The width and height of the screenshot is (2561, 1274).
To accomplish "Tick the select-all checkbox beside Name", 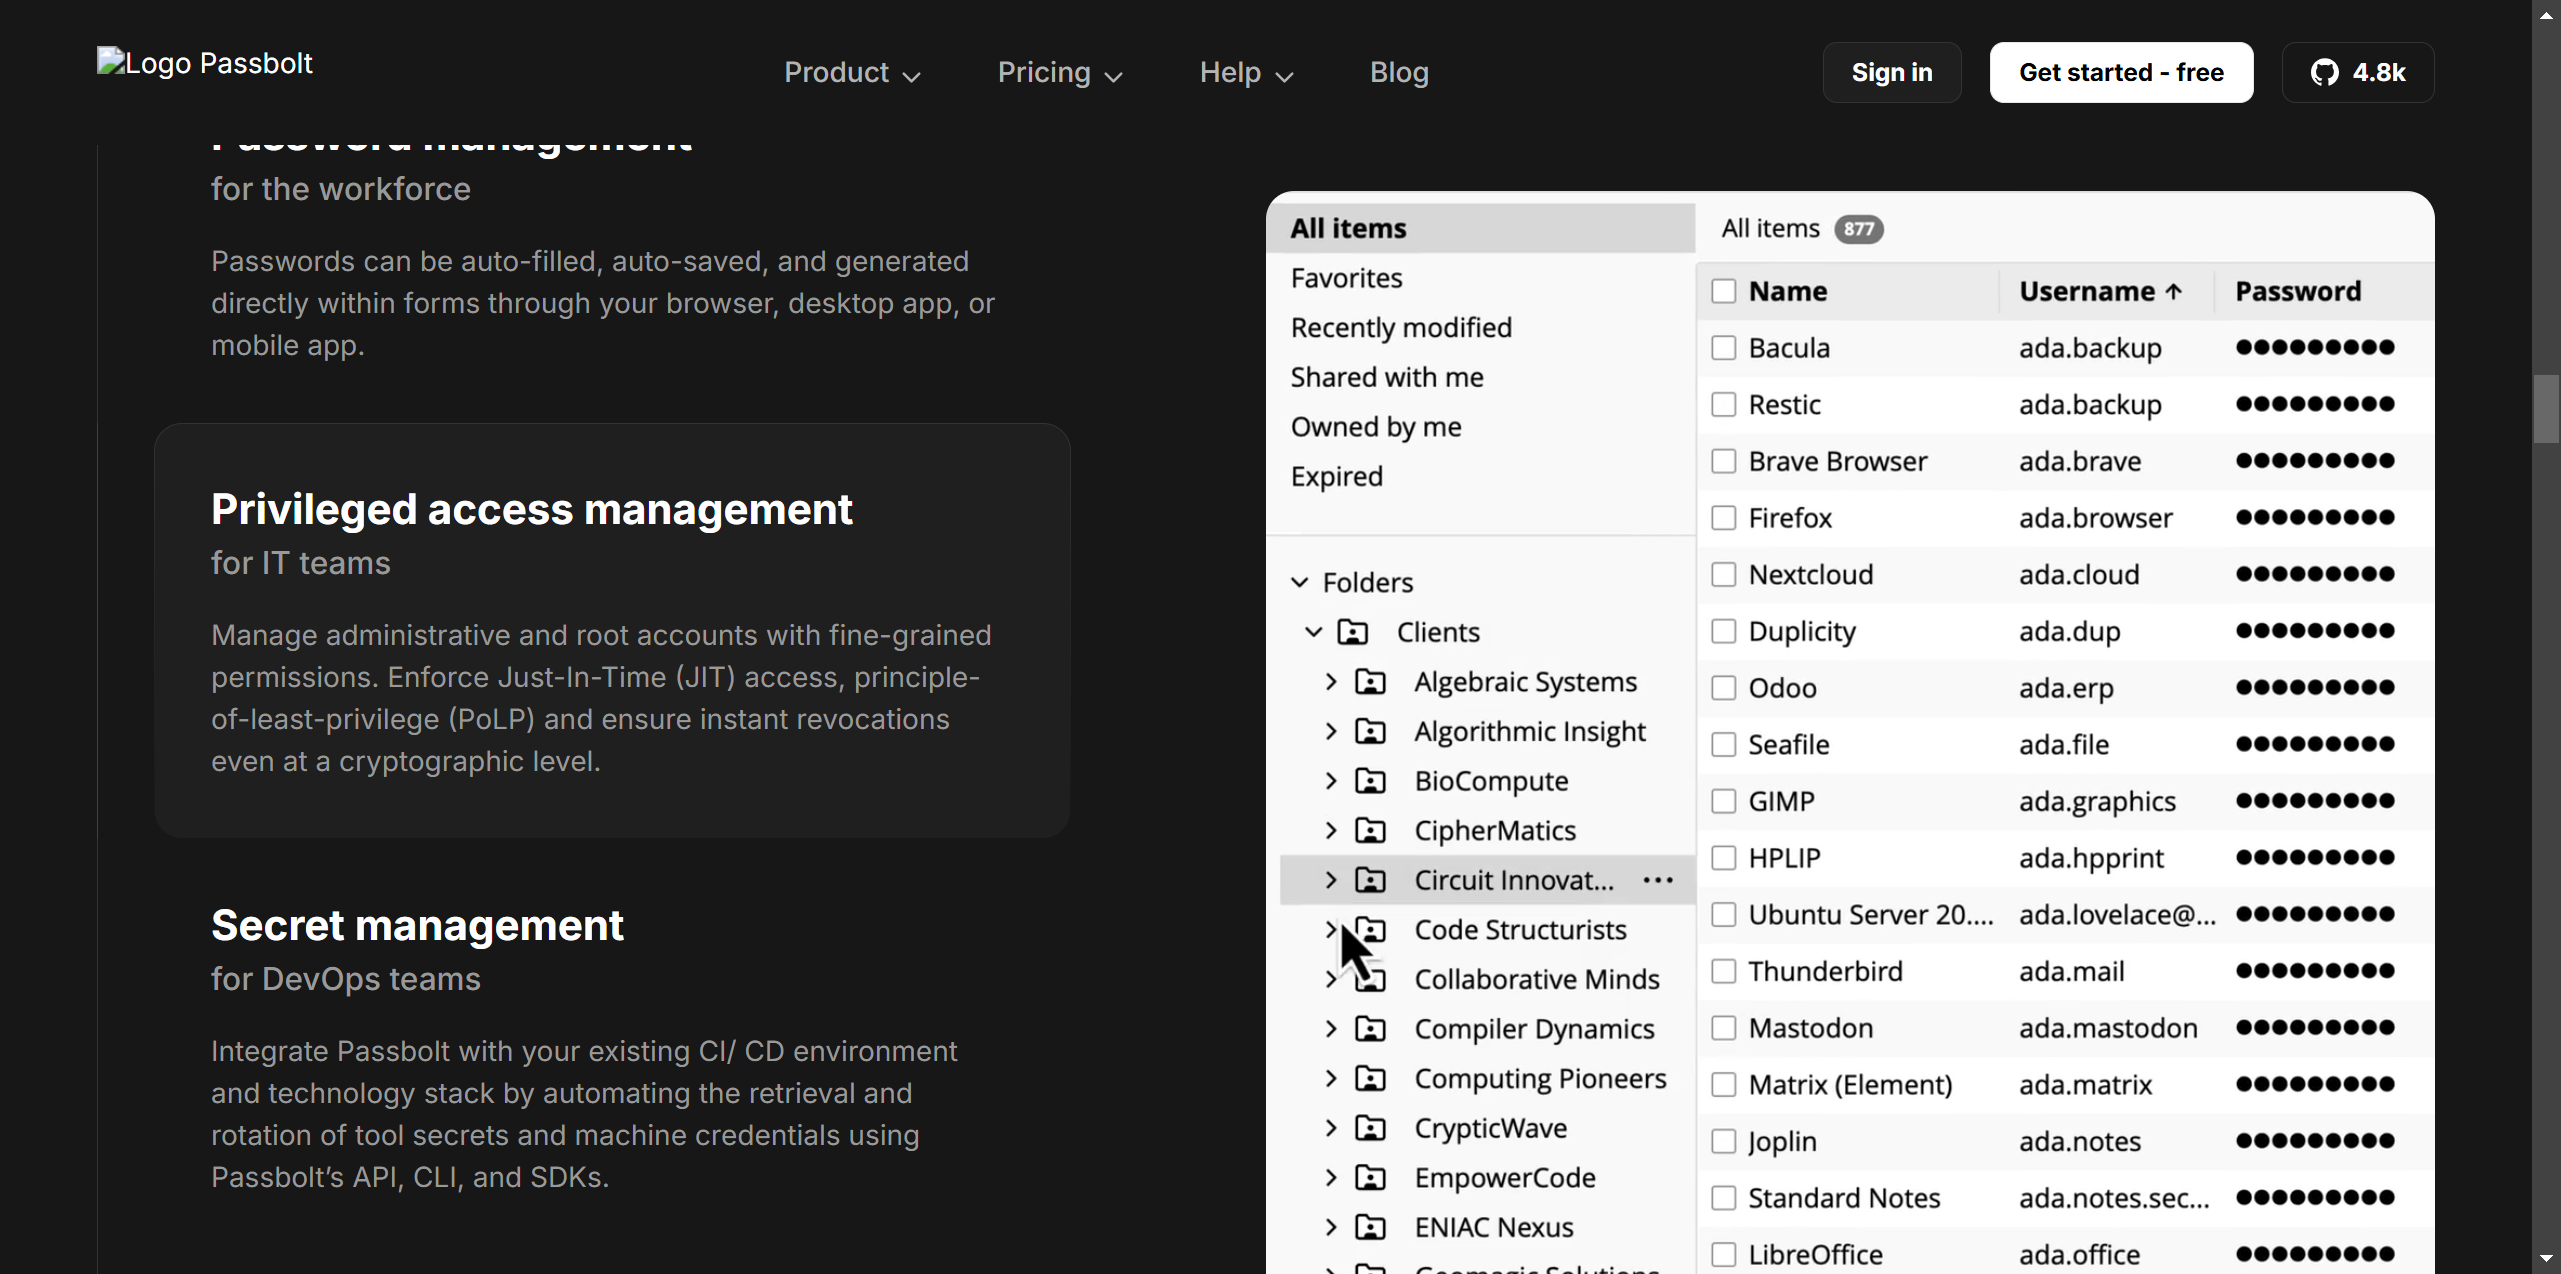I will (x=1723, y=292).
